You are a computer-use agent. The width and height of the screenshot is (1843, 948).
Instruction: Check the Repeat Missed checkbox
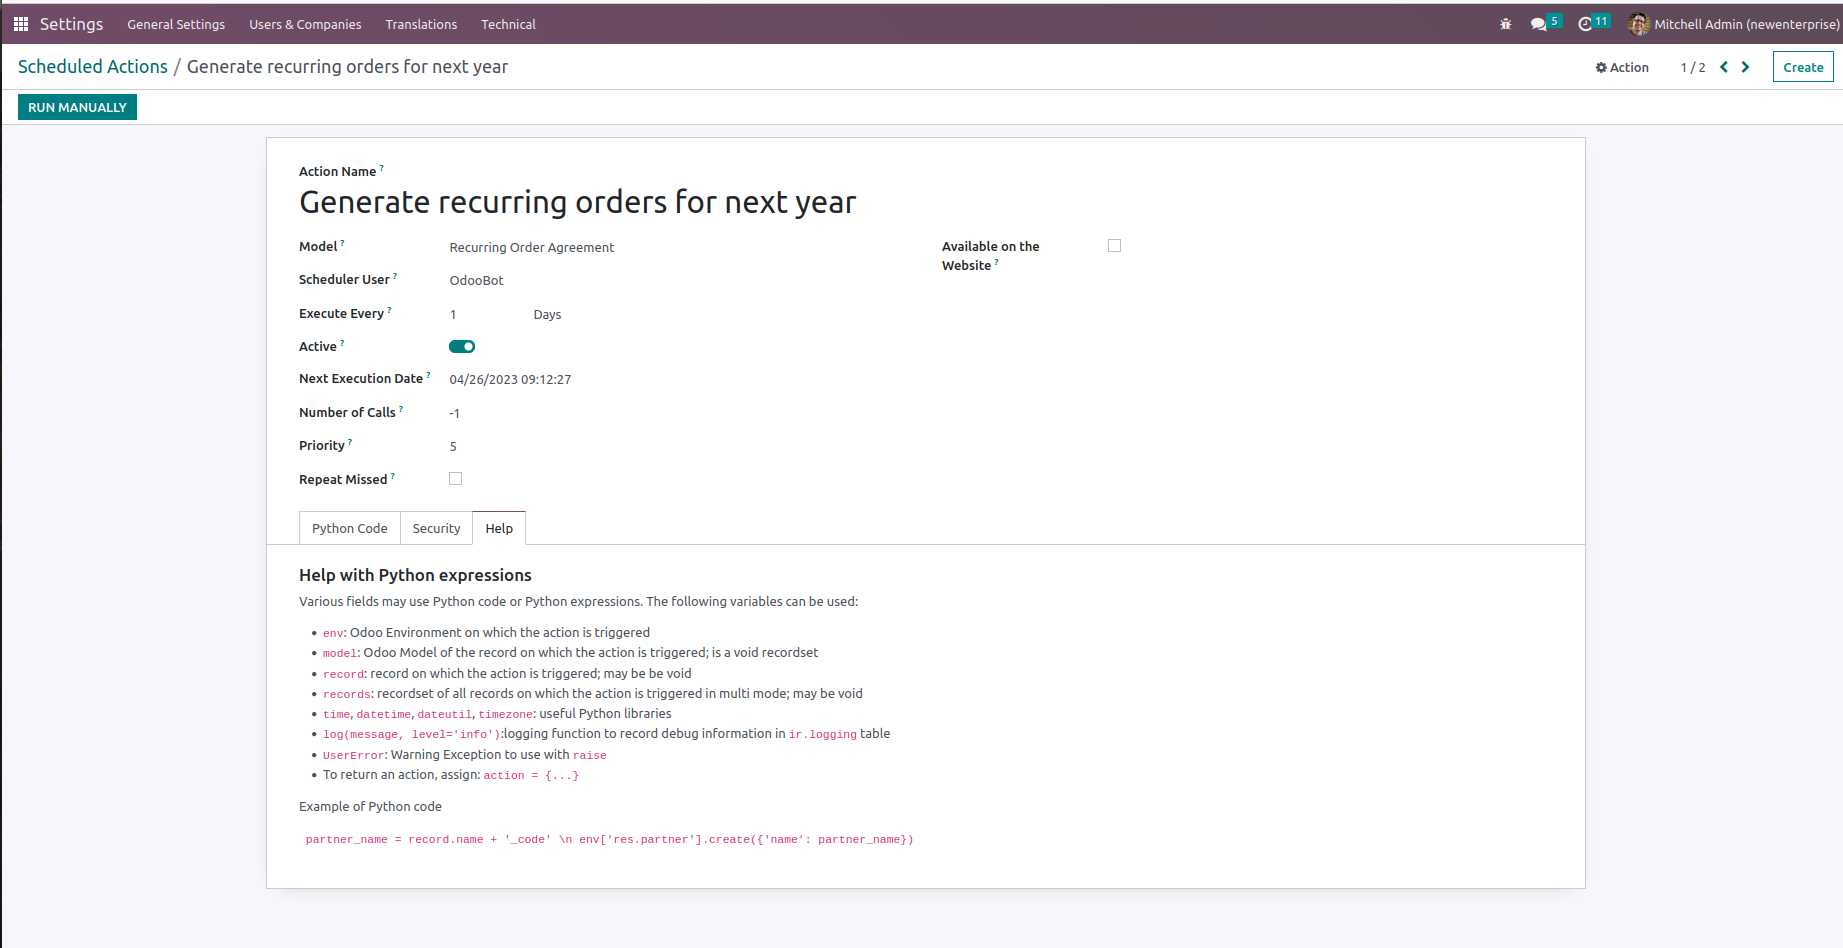click(456, 479)
